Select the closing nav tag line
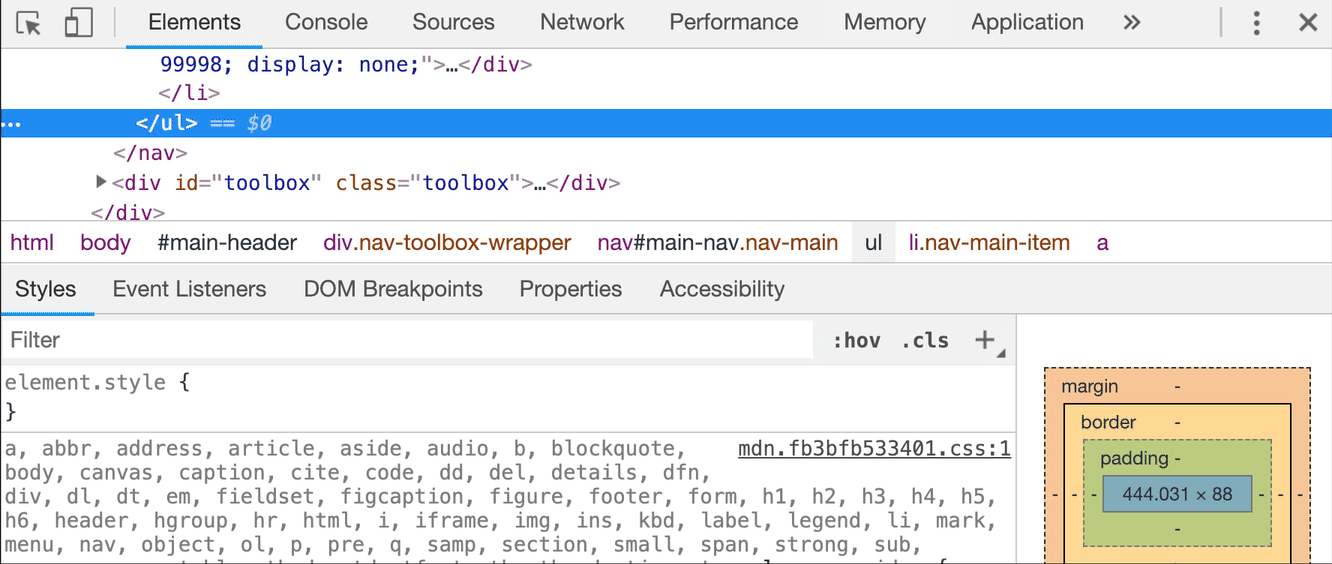 151,153
